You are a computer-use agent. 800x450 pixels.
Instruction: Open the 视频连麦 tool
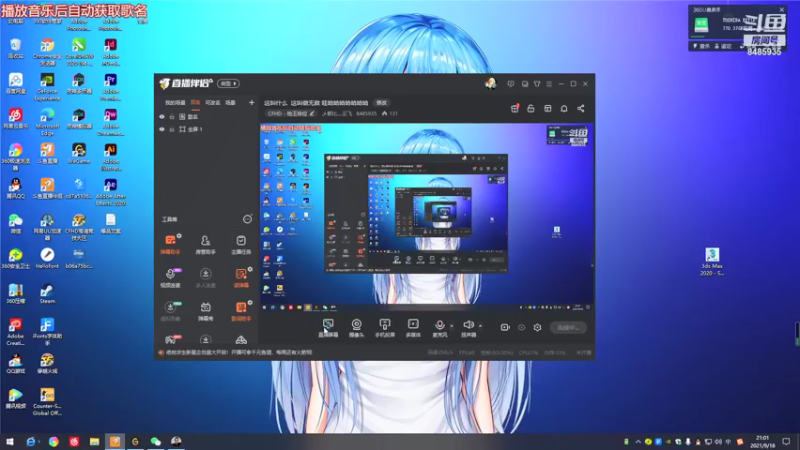click(170, 278)
